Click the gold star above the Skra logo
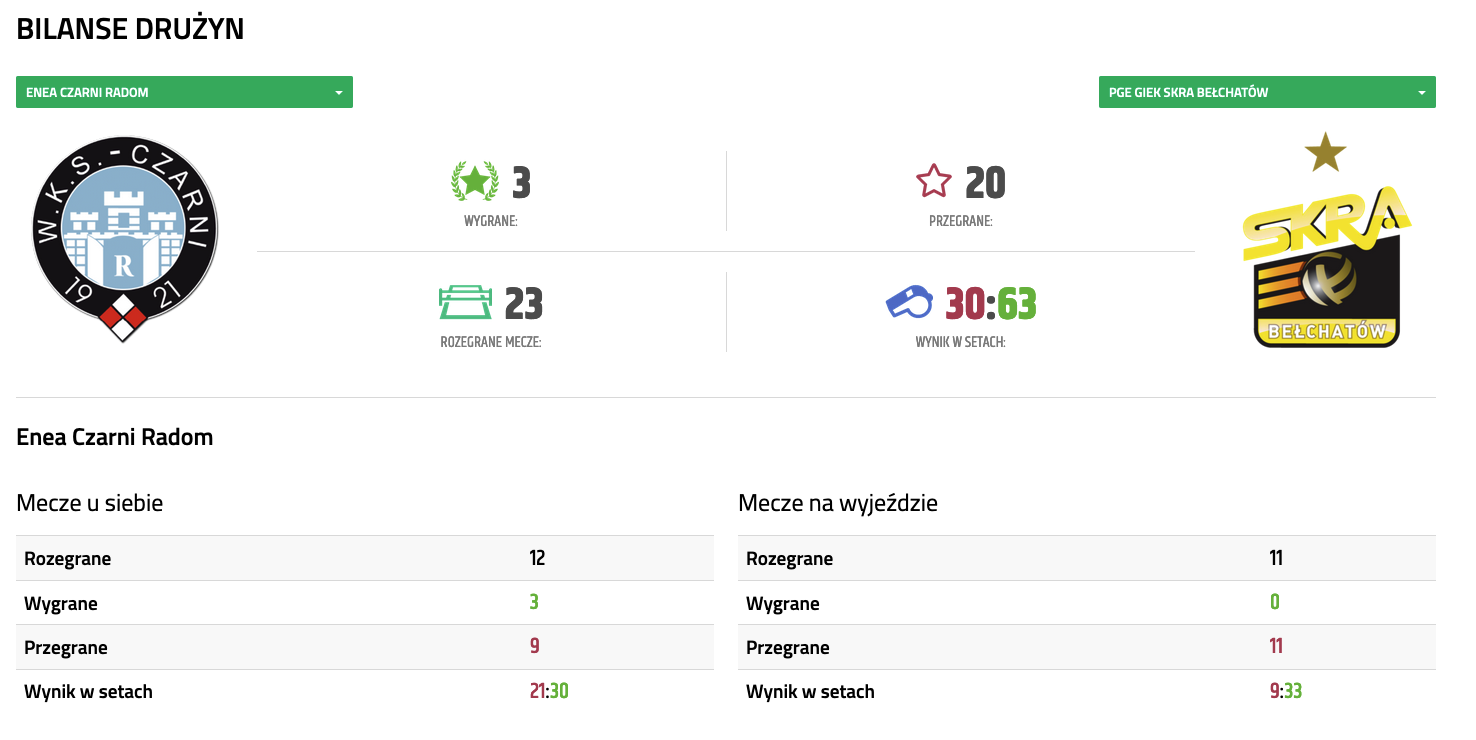Screen dimensions: 1476x740 (1325, 152)
